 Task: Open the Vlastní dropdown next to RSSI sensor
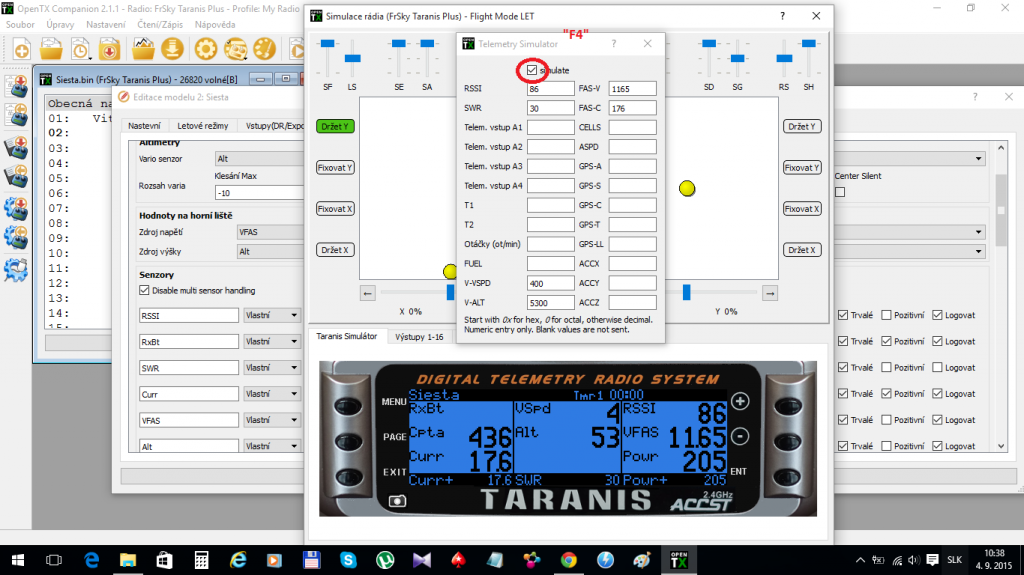coord(272,315)
